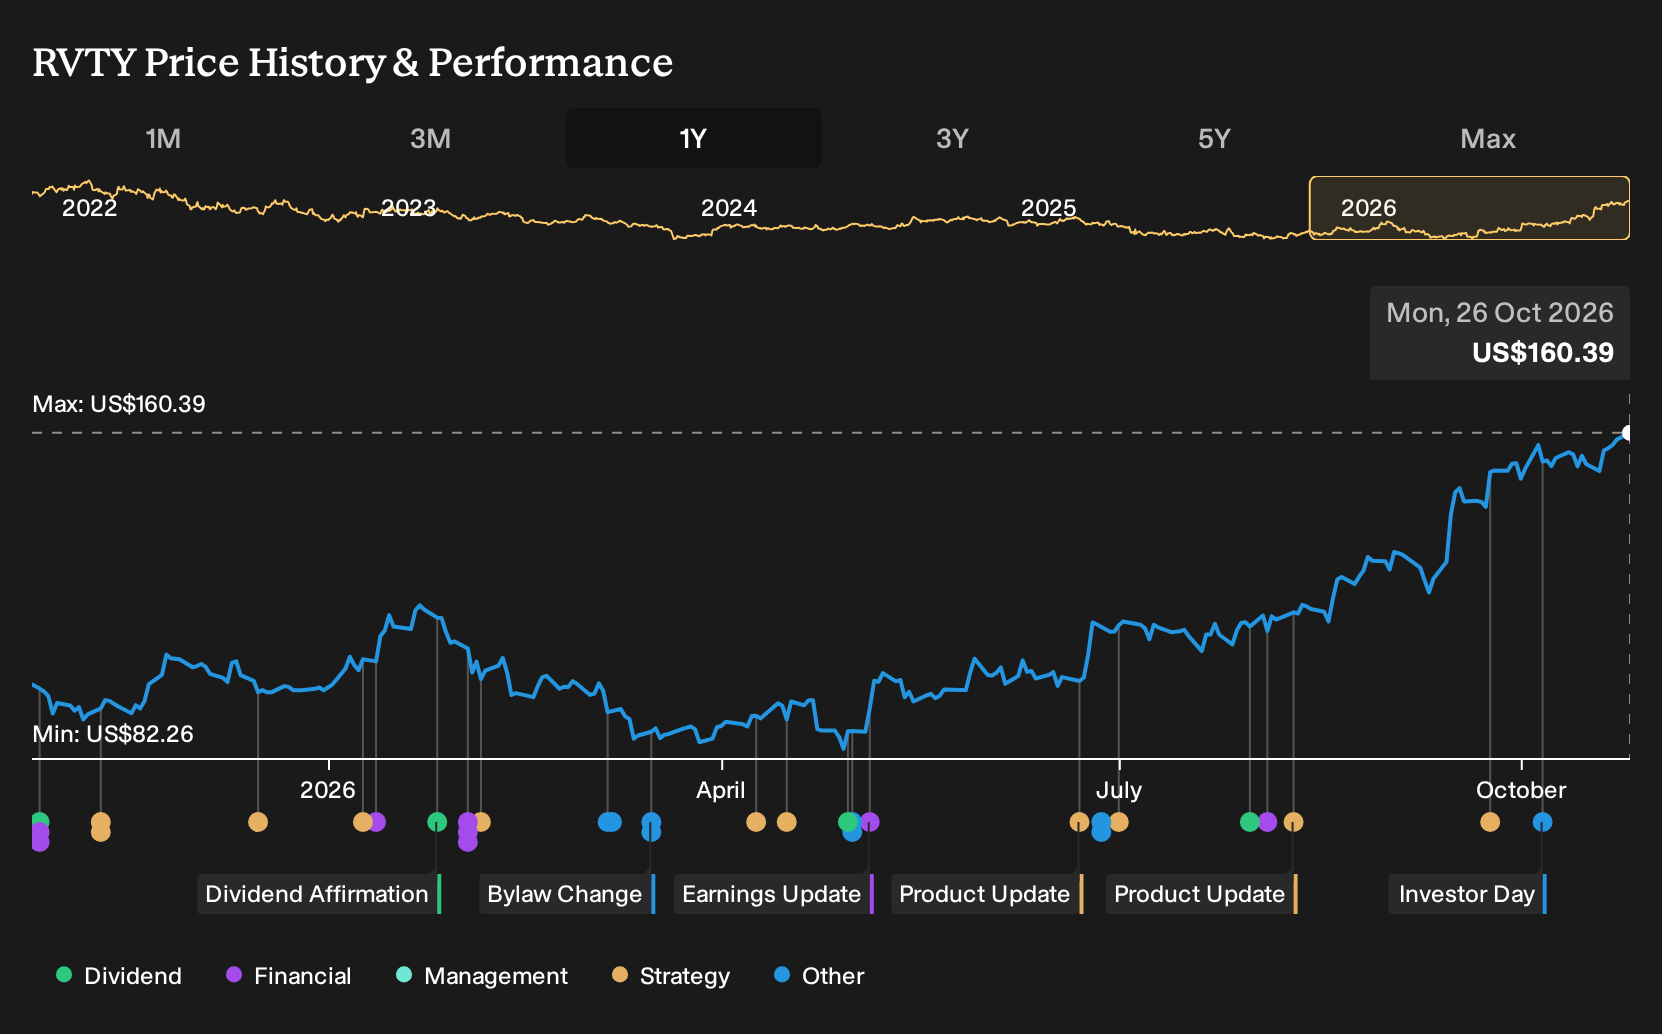Click the orange strategy dot just left of October

coord(1490,822)
